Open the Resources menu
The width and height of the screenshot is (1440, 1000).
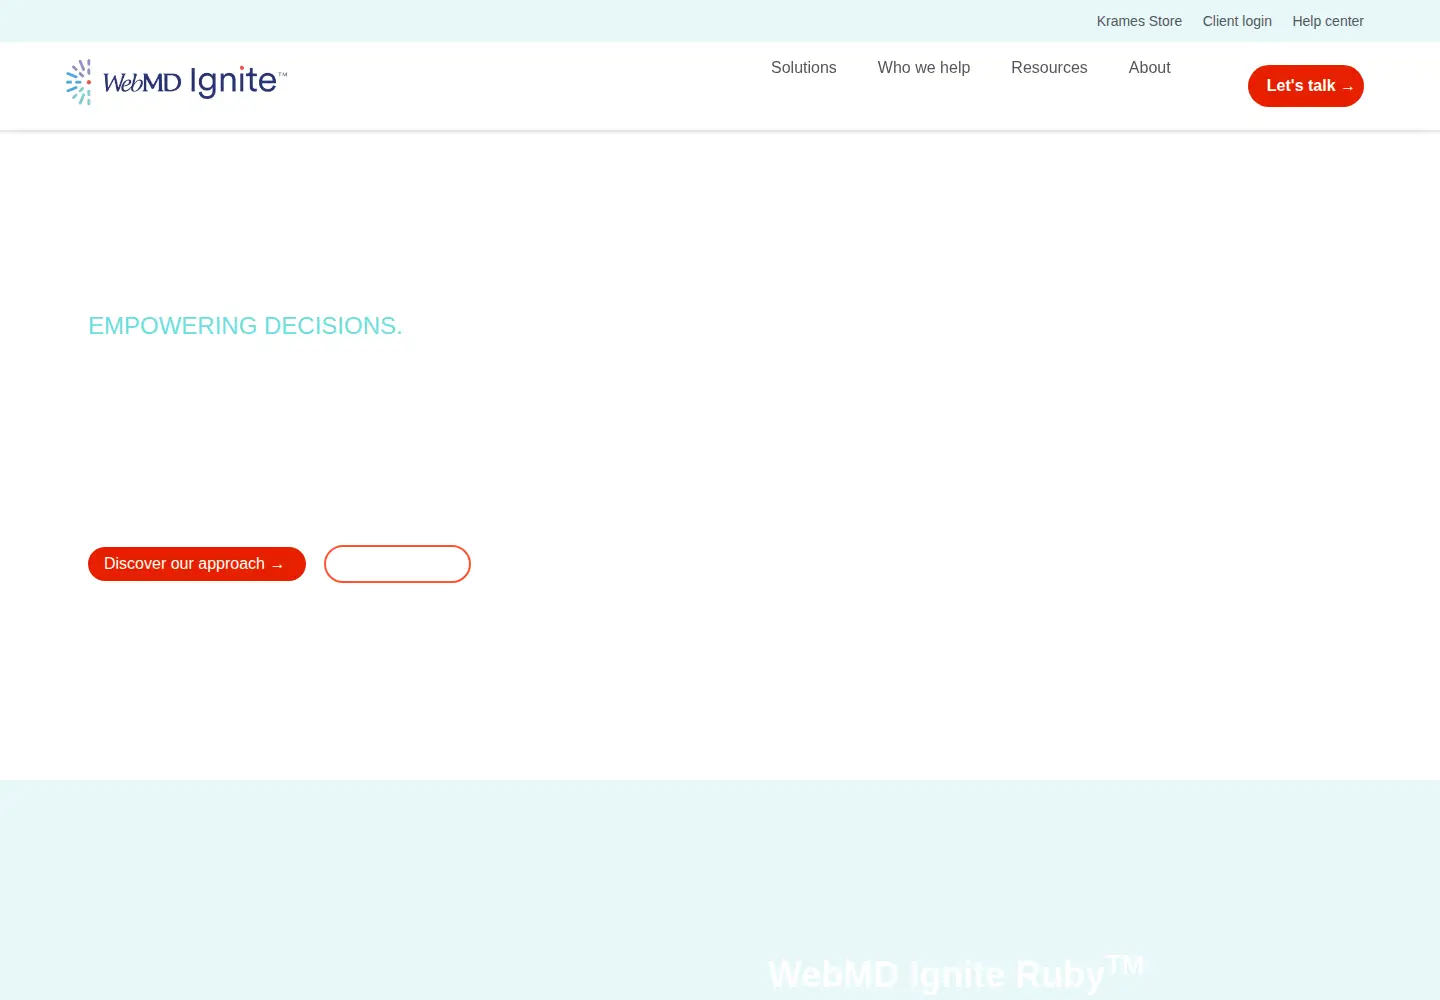(x=1049, y=67)
